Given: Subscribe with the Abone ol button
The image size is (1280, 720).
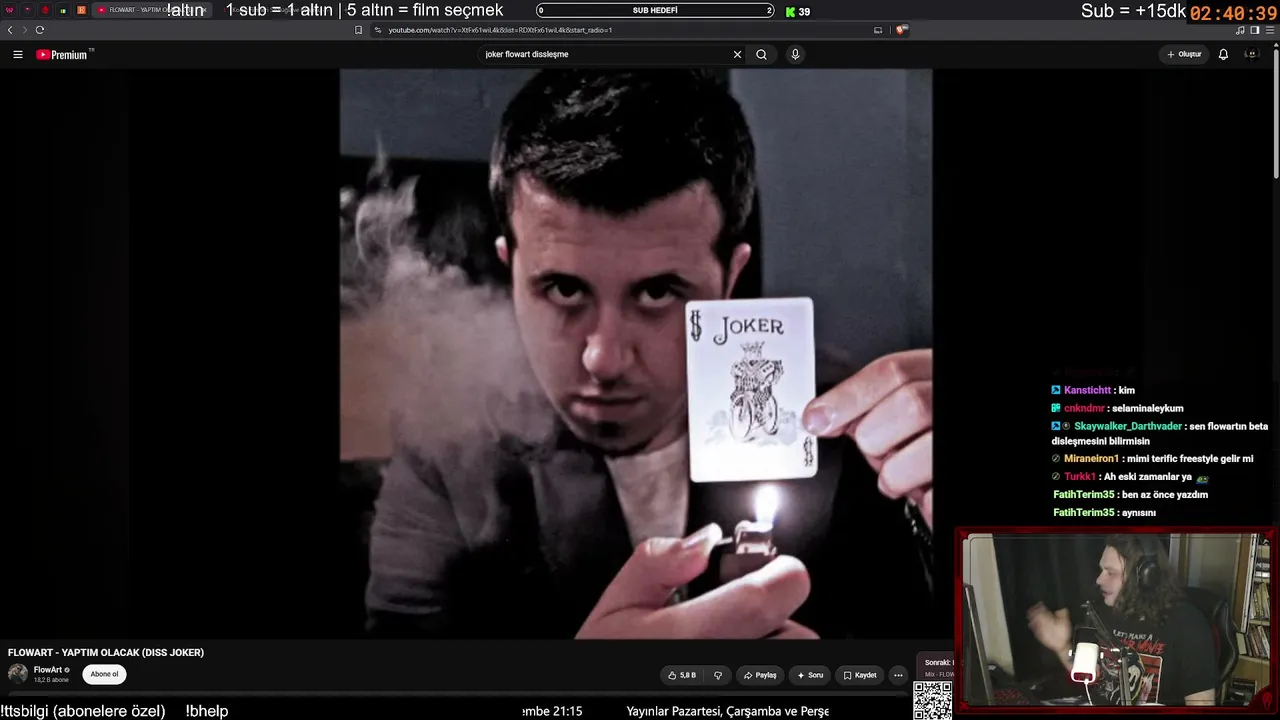Looking at the screenshot, I should pos(104,674).
